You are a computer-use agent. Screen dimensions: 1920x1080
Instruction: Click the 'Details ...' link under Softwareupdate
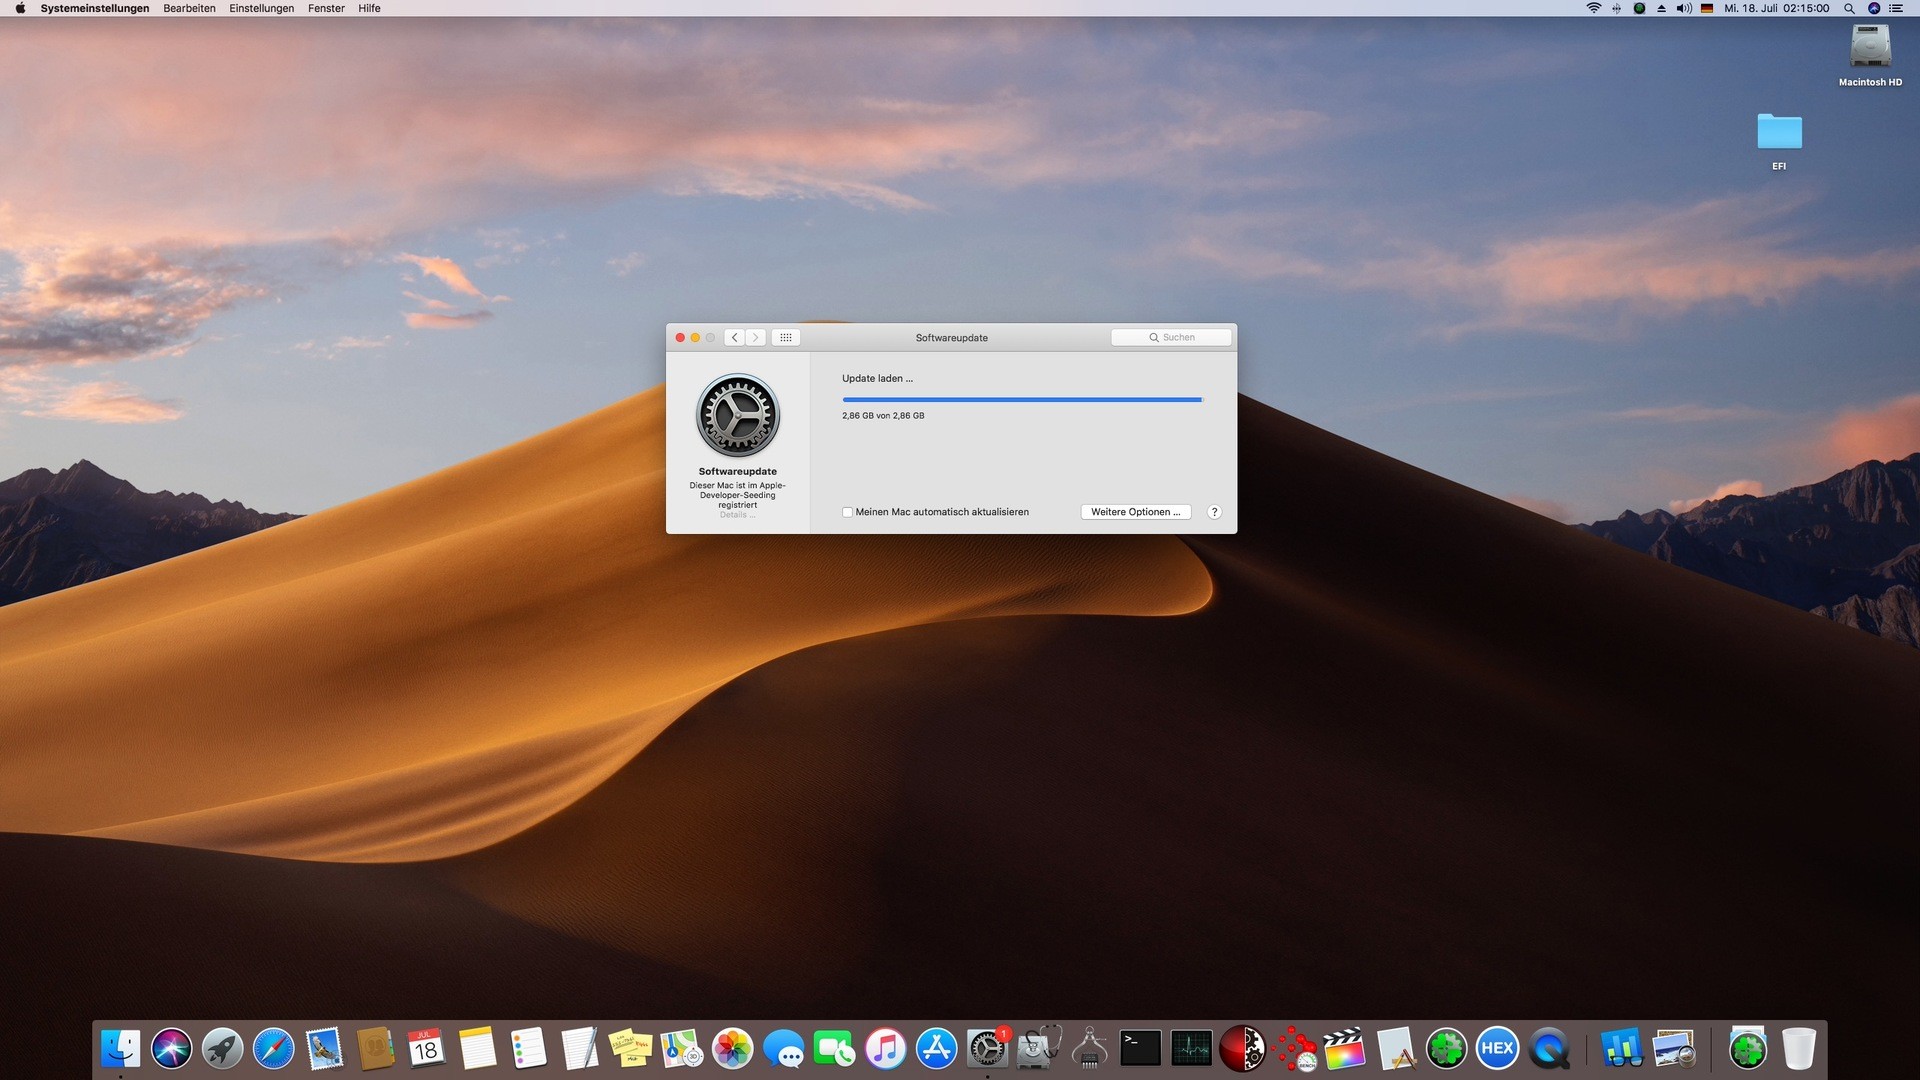pyautogui.click(x=737, y=515)
